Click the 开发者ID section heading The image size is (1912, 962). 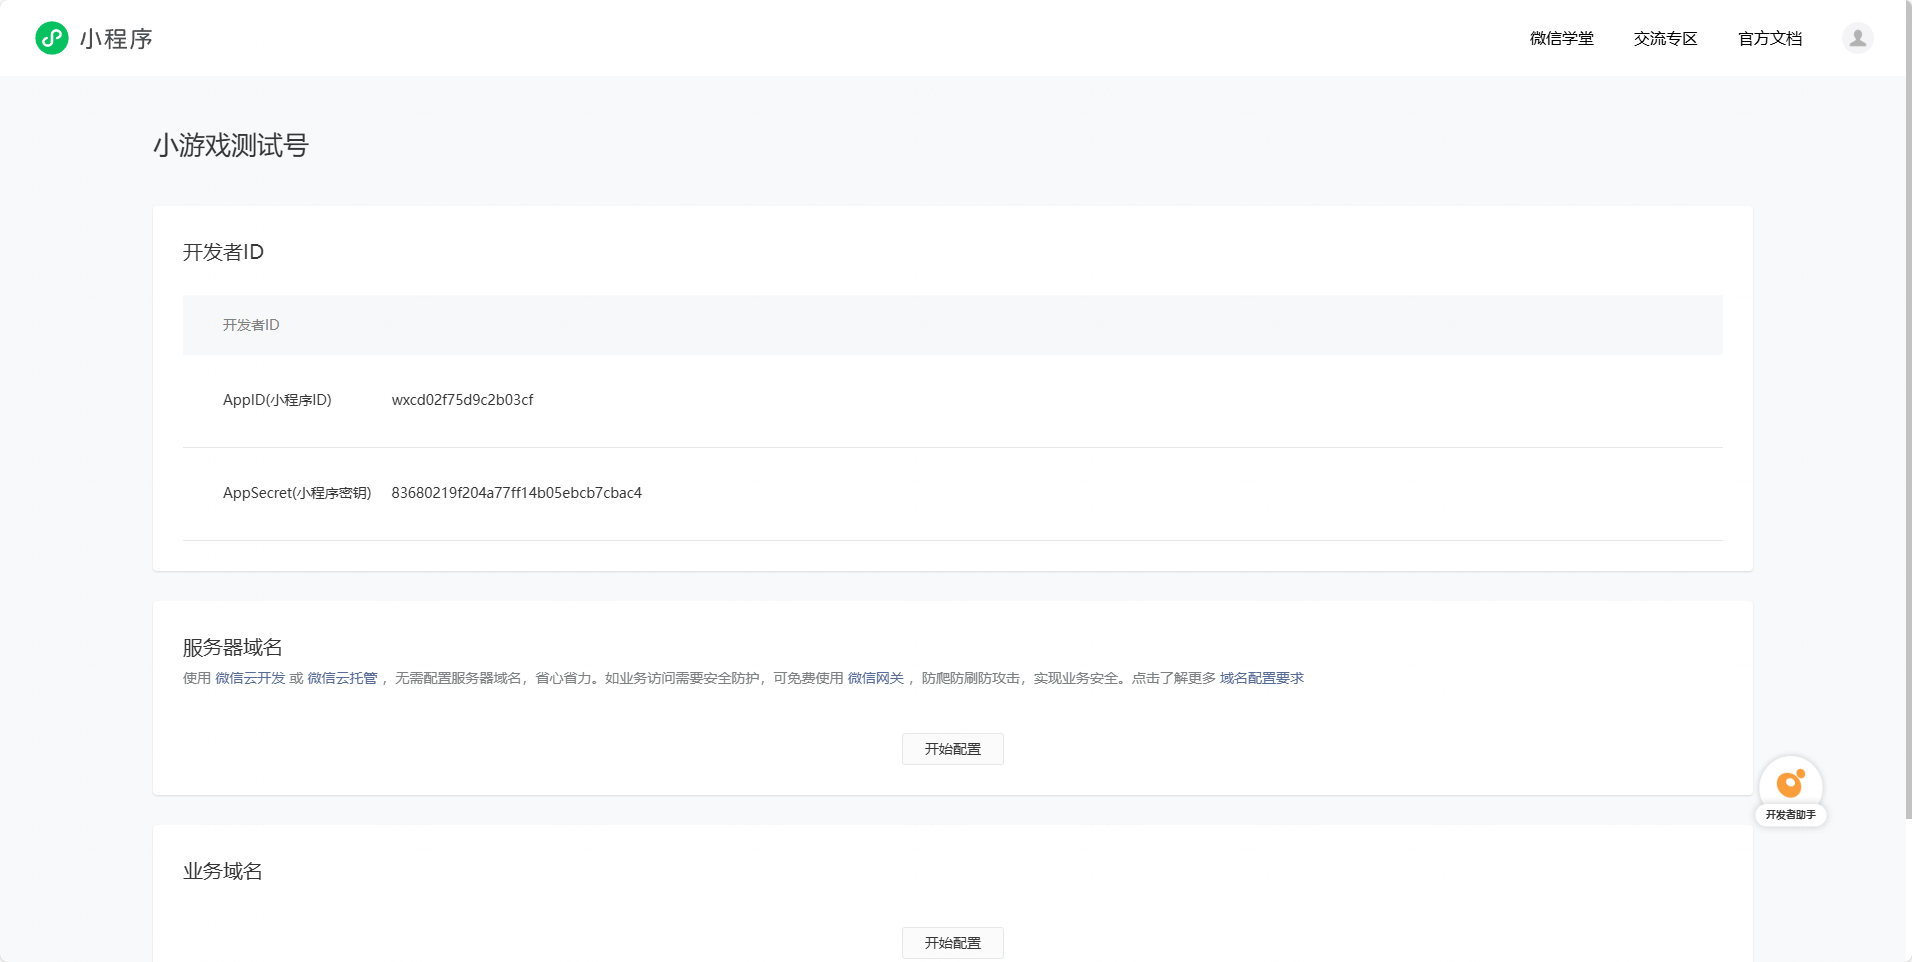point(223,252)
